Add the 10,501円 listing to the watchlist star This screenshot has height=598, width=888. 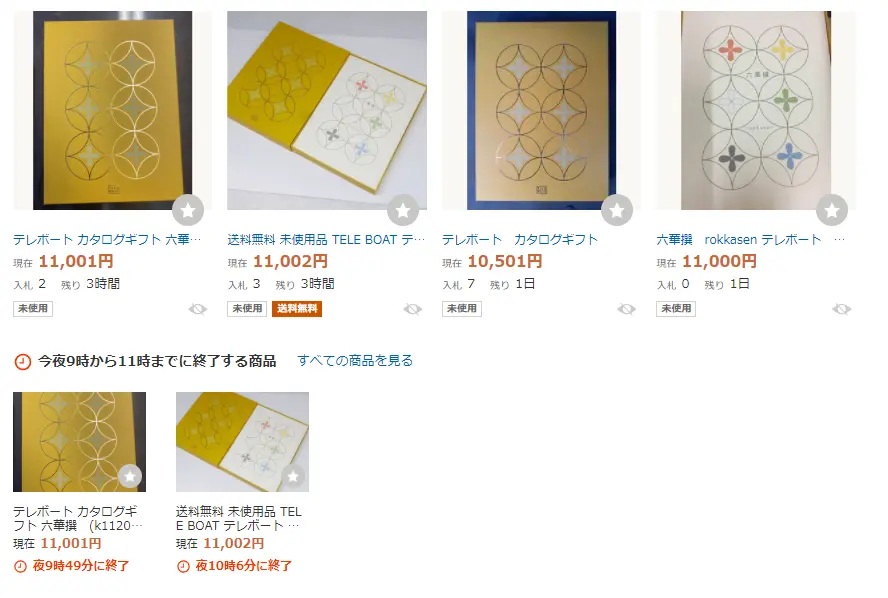(617, 210)
